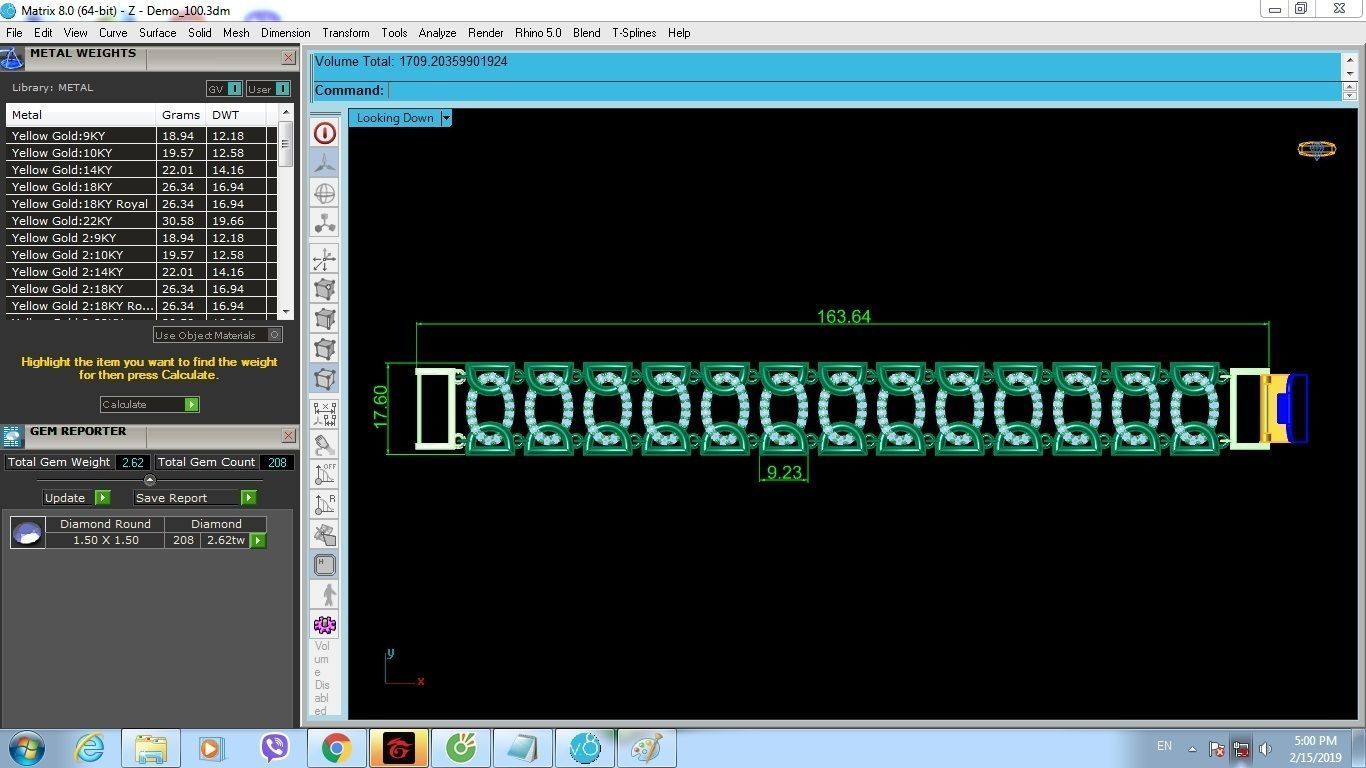Click the metal list scroll down arrow
Image resolution: width=1366 pixels, height=768 pixels.
click(x=286, y=312)
